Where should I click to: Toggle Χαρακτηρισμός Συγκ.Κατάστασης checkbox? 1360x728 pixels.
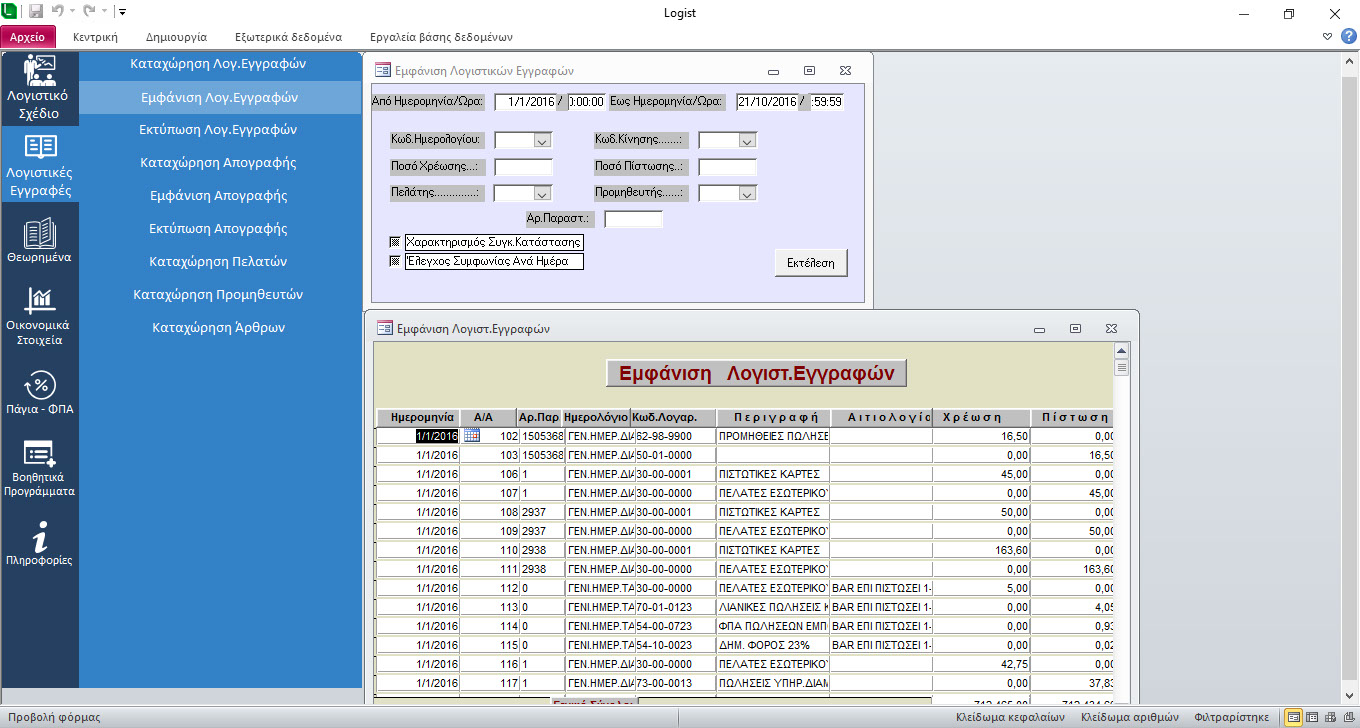pos(394,242)
